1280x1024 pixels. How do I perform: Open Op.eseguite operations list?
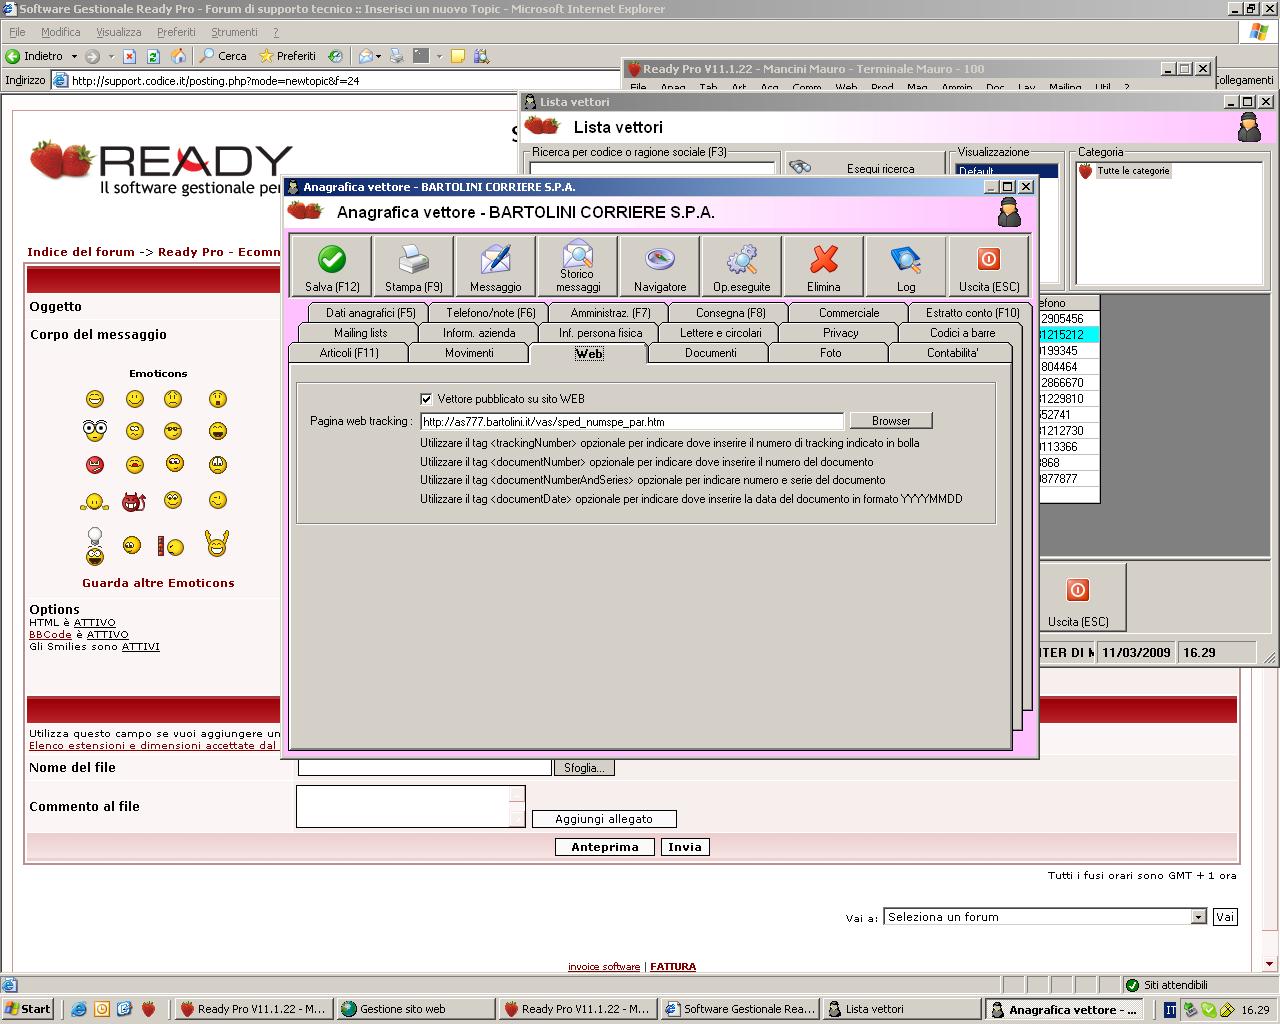742,266
